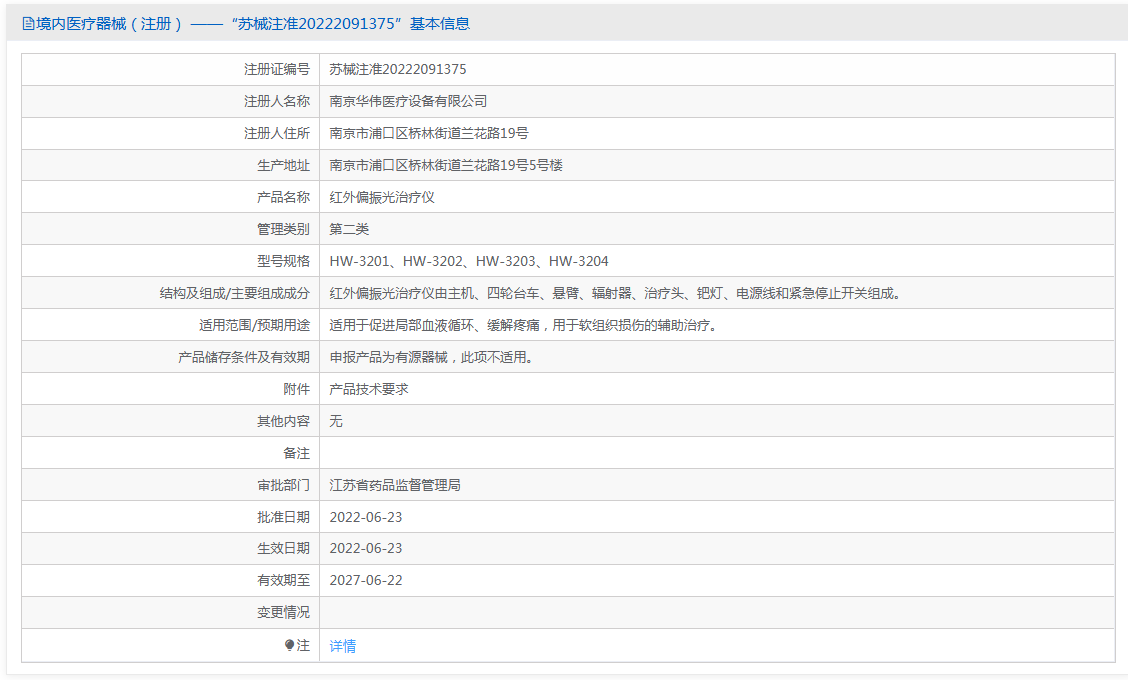Click the header title 境内医疗器械（注册）
Image resolution: width=1128 pixels, height=680 pixels.
[x=109, y=24]
